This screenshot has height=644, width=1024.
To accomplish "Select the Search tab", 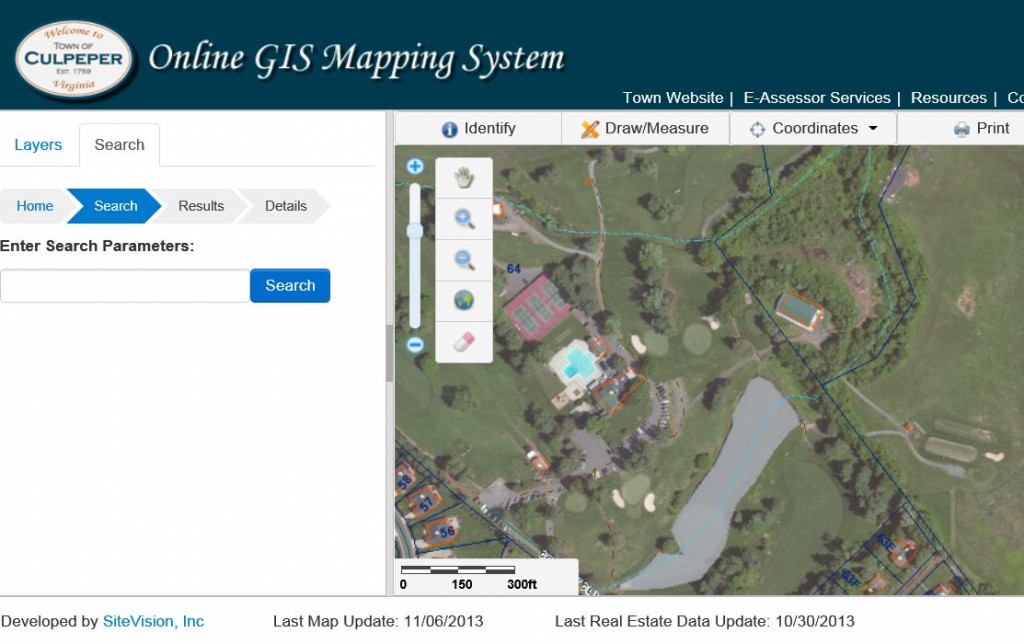I will tap(119, 145).
